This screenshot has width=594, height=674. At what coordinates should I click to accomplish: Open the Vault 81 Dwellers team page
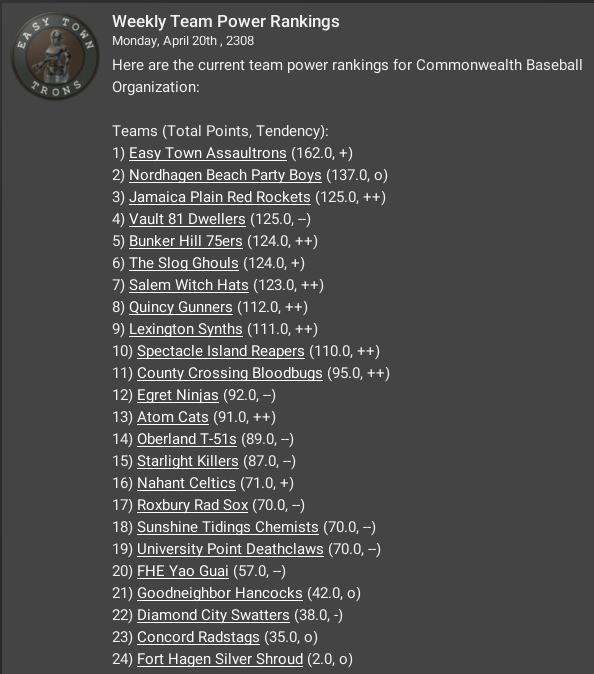(x=187, y=219)
